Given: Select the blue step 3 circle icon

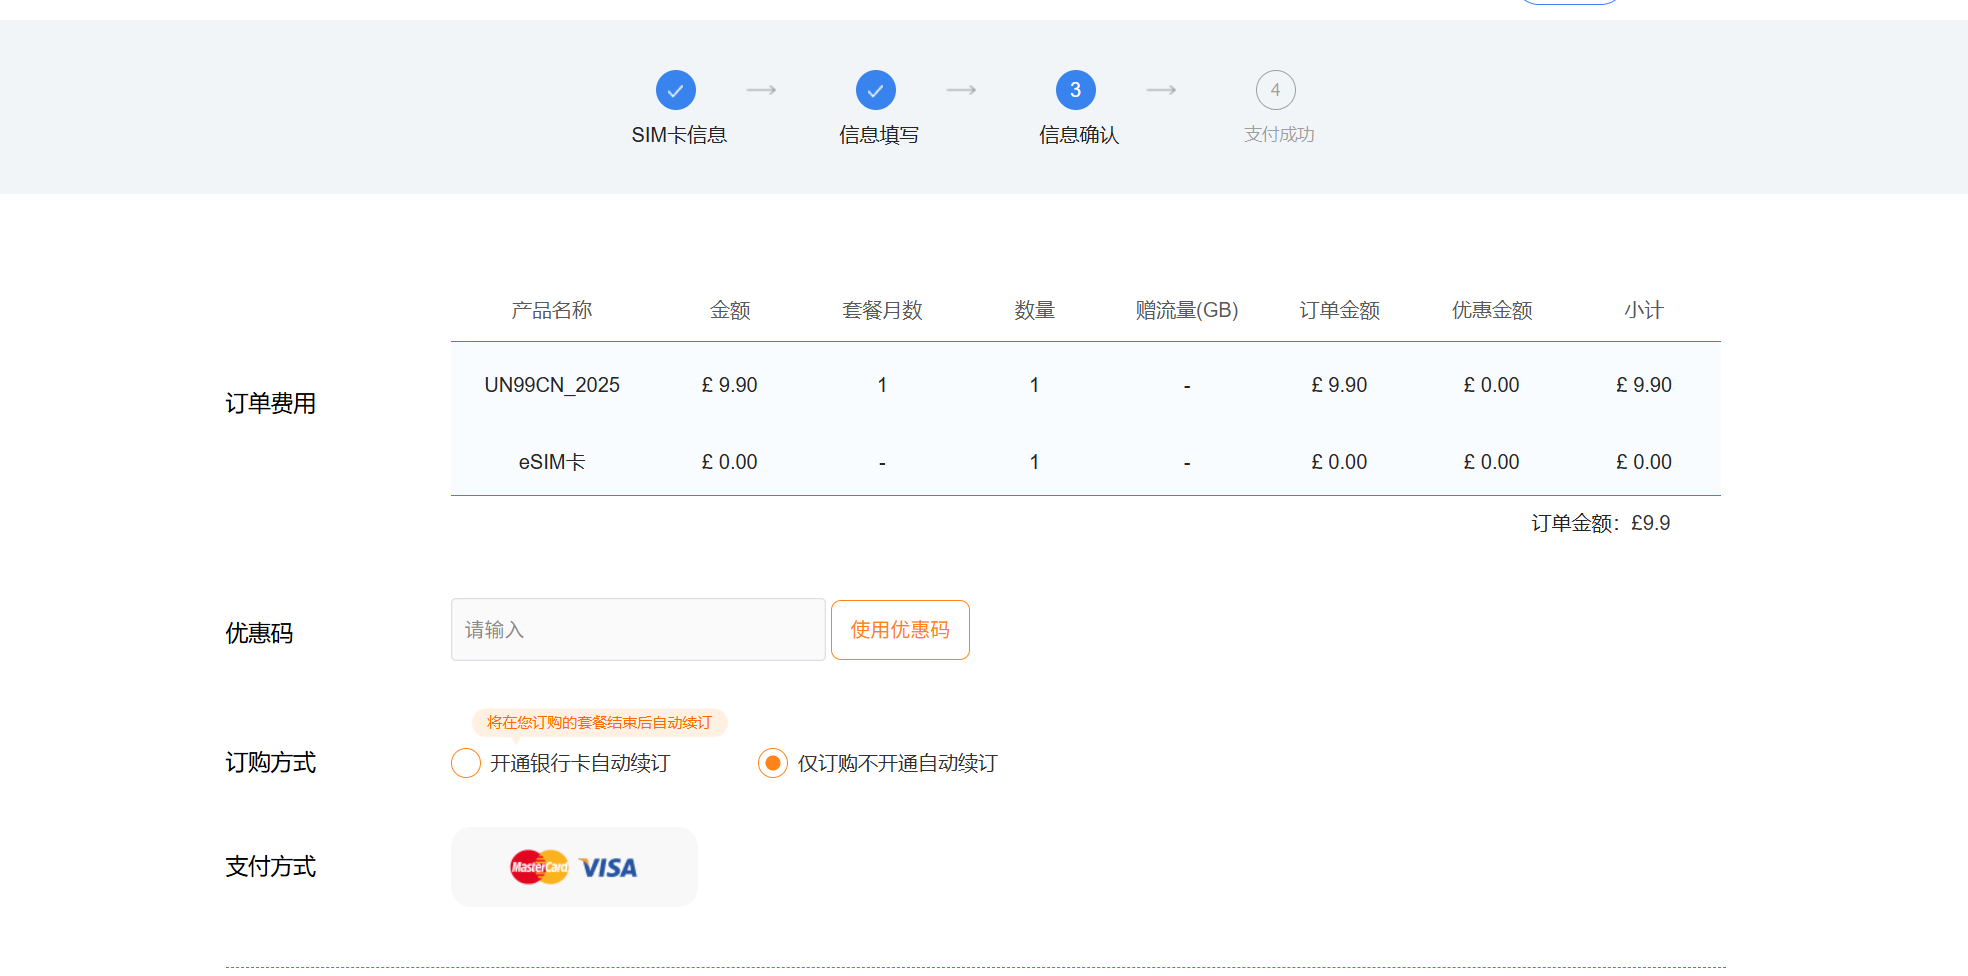Looking at the screenshot, I should click(x=1076, y=89).
